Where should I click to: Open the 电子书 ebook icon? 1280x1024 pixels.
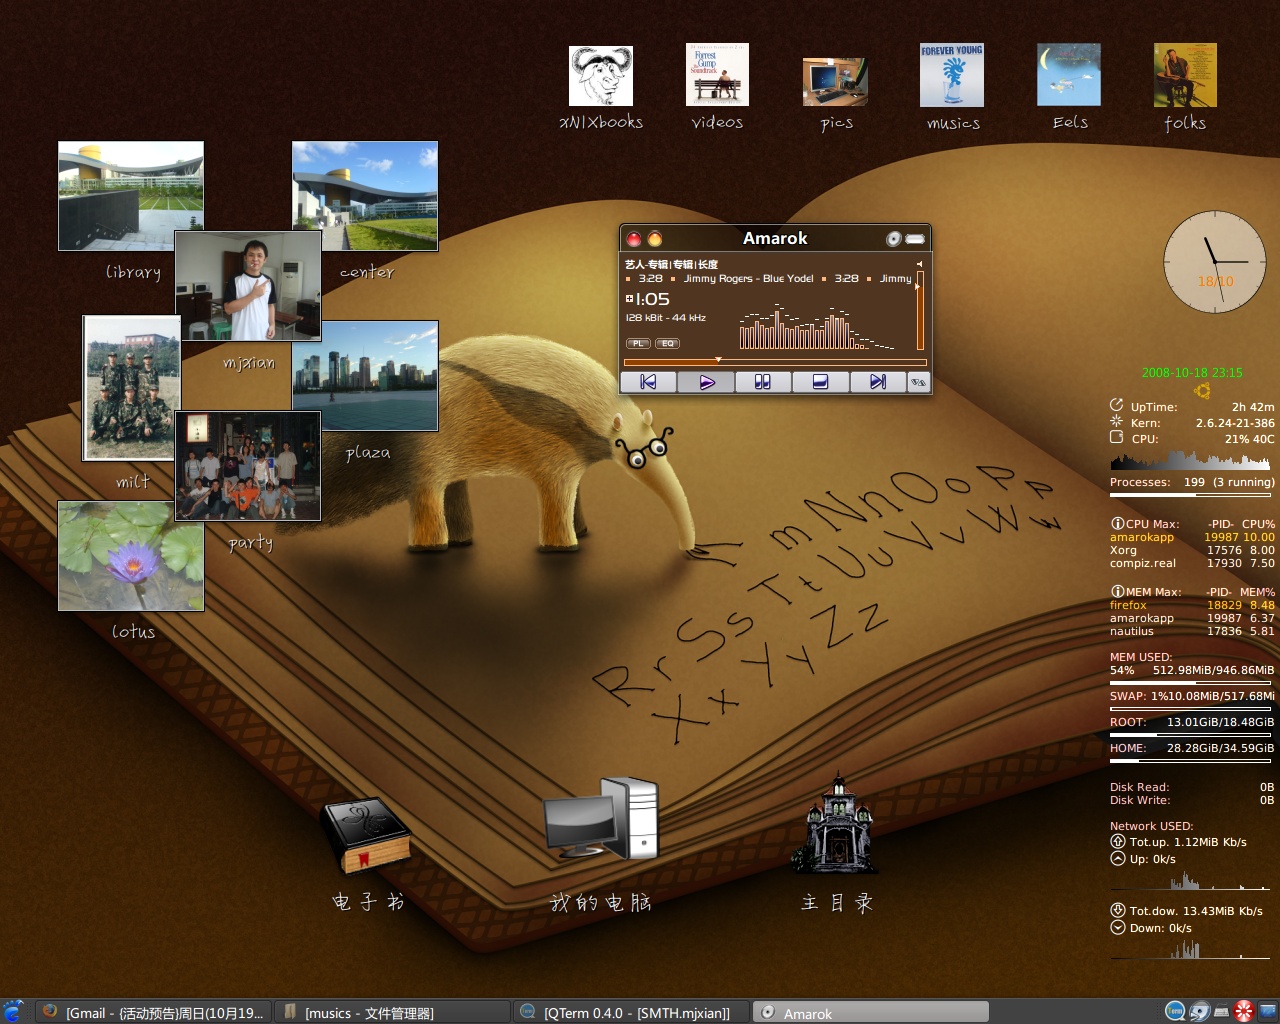coord(367,836)
